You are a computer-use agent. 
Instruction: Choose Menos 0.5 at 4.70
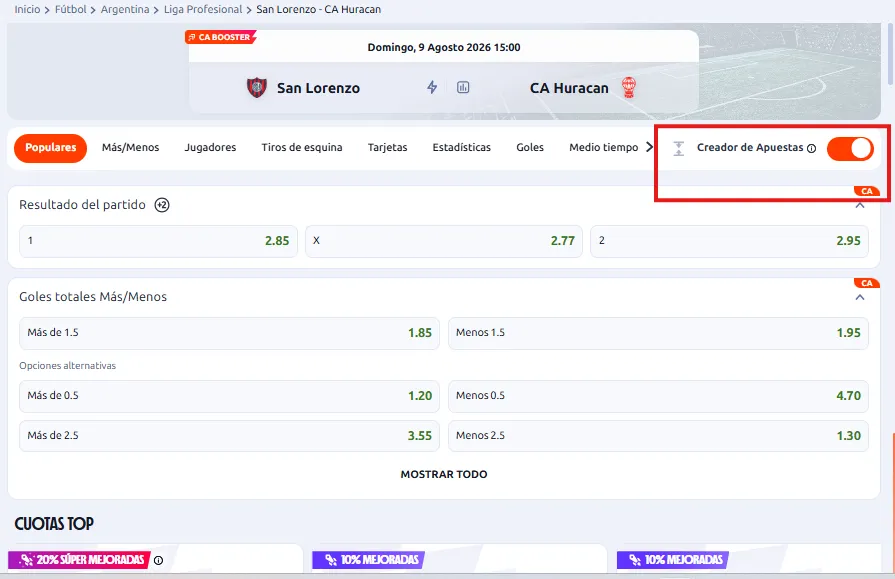(658, 396)
